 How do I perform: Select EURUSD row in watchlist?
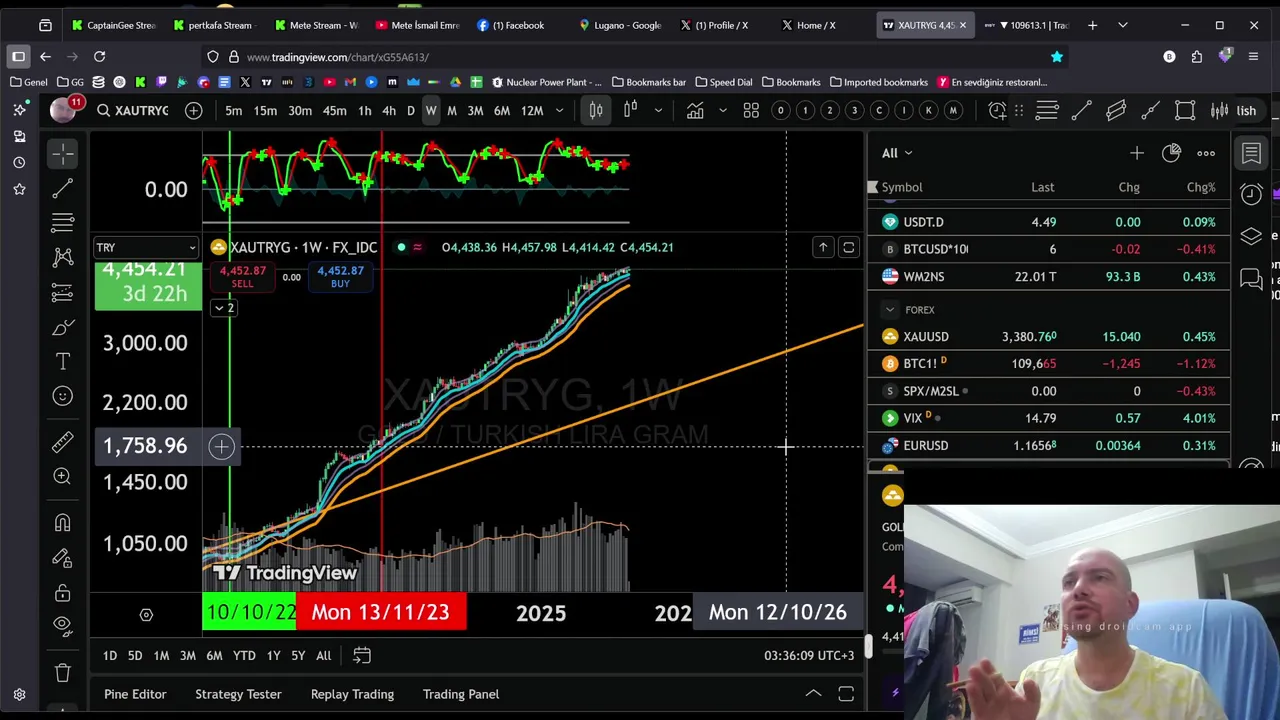pyautogui.click(x=1049, y=445)
